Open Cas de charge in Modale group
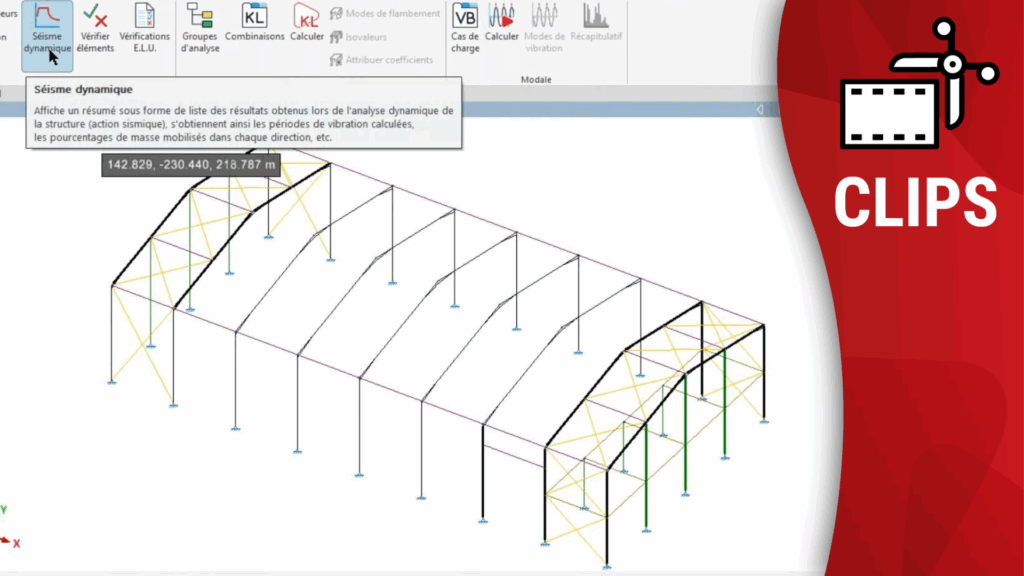This screenshot has width=1024, height=576. click(x=464, y=28)
